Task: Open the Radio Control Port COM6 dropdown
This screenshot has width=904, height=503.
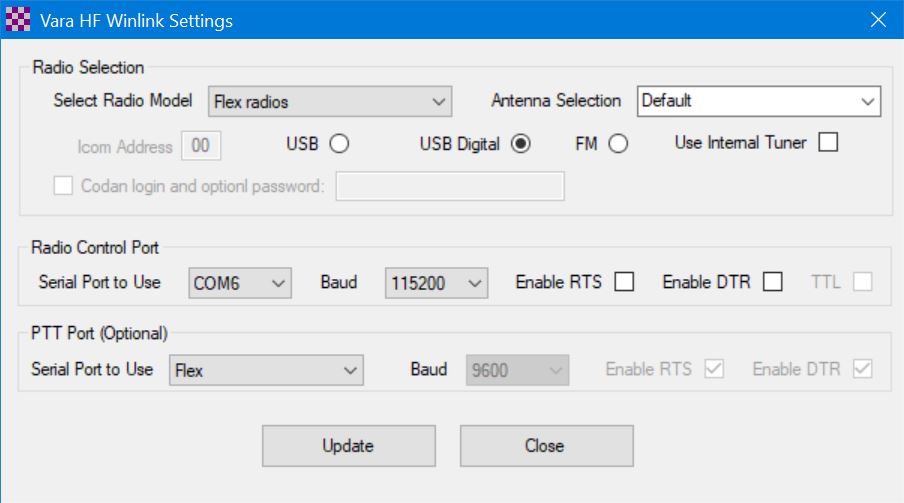Action: (240, 283)
